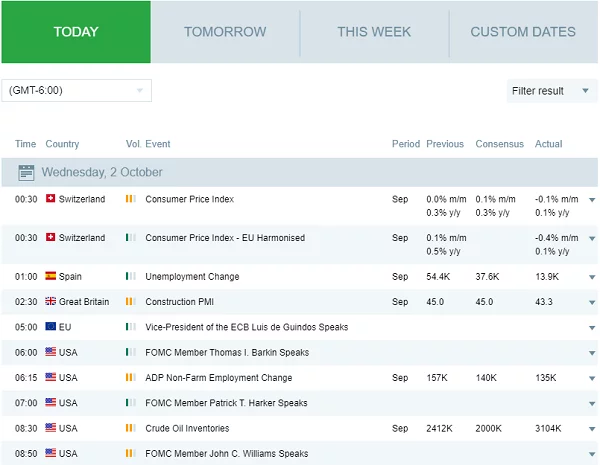Expand the Construction PMI row arrow

tap(592, 302)
